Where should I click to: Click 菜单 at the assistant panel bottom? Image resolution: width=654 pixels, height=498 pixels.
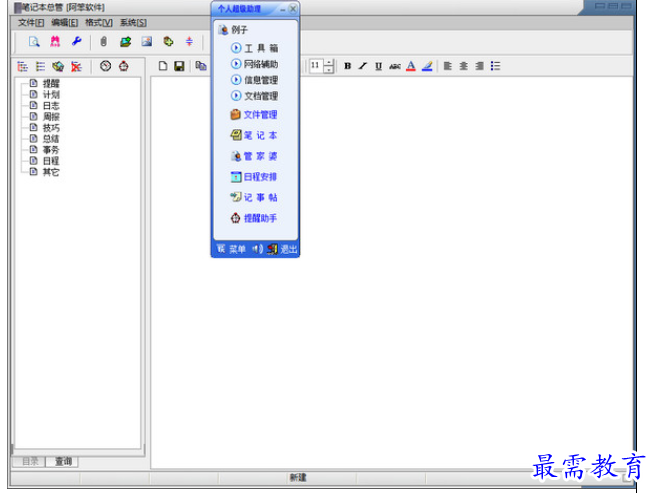(x=237, y=249)
